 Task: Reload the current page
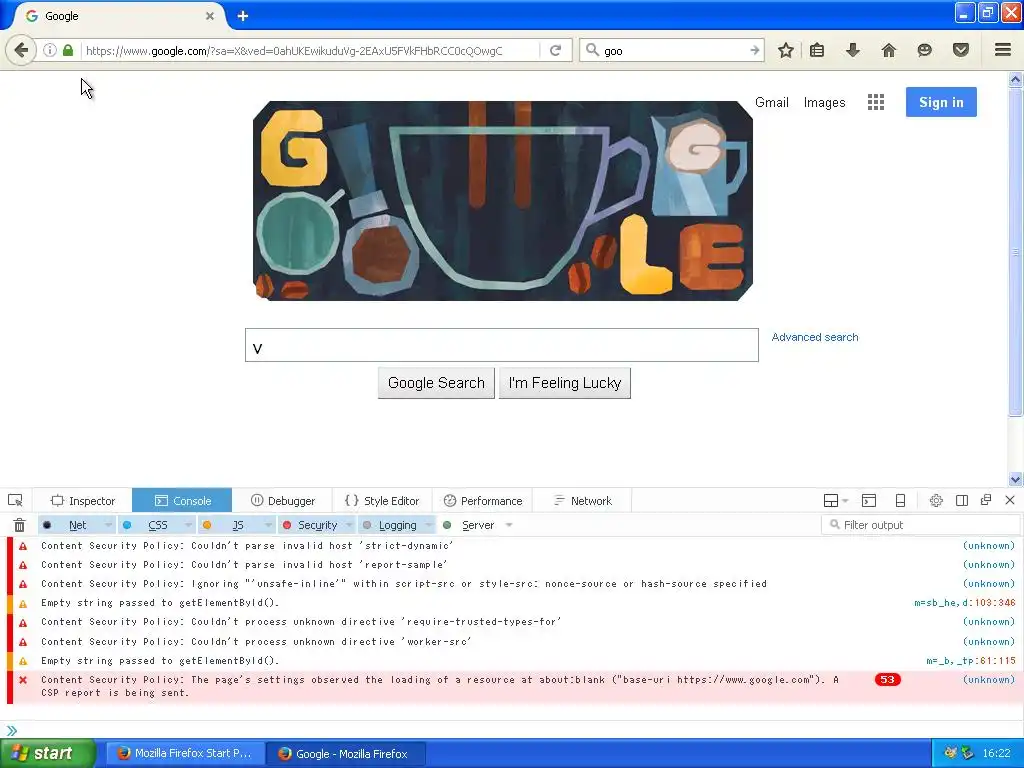556,50
